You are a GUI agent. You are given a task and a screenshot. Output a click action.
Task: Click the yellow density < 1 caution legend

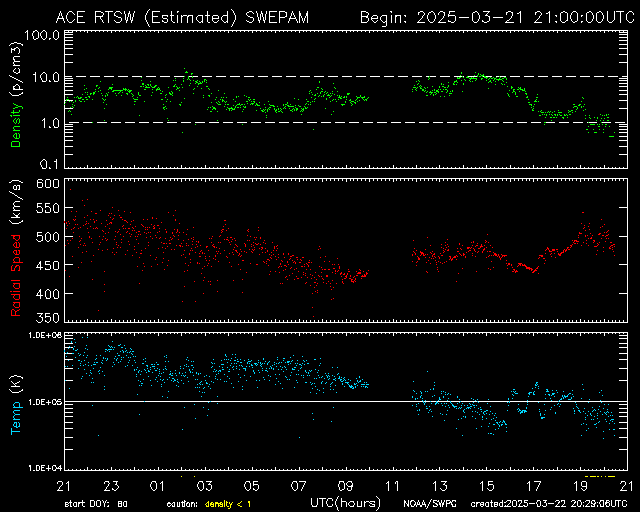tap(228, 504)
